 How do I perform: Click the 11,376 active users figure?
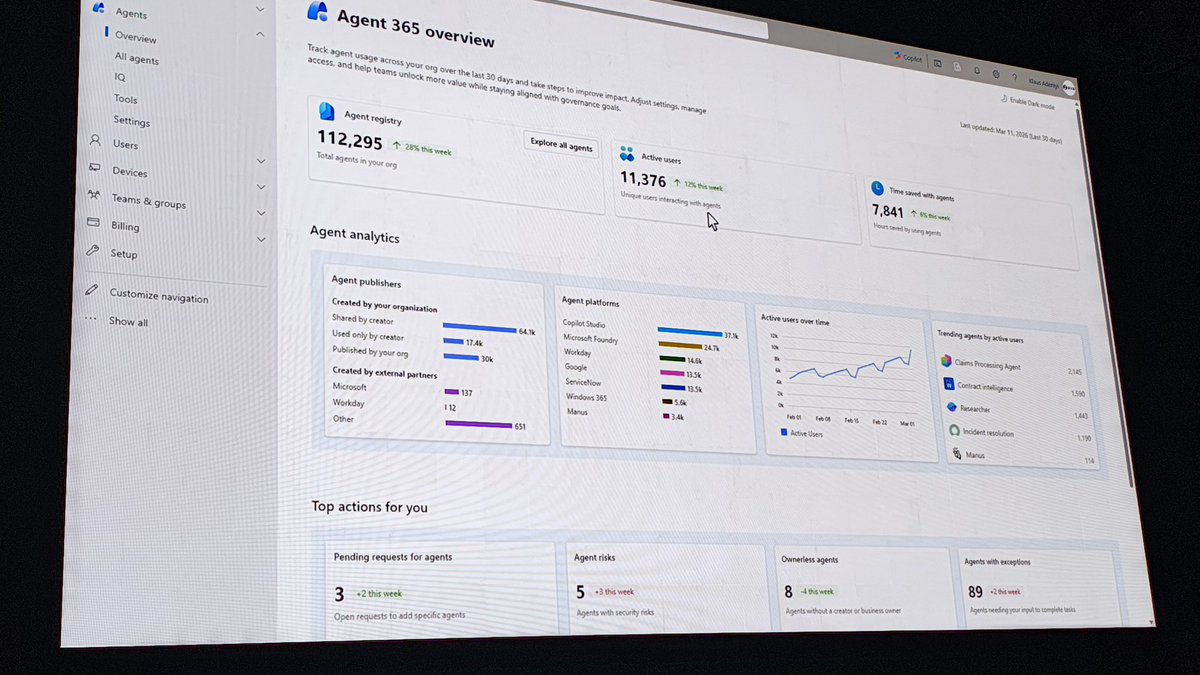click(x=642, y=180)
